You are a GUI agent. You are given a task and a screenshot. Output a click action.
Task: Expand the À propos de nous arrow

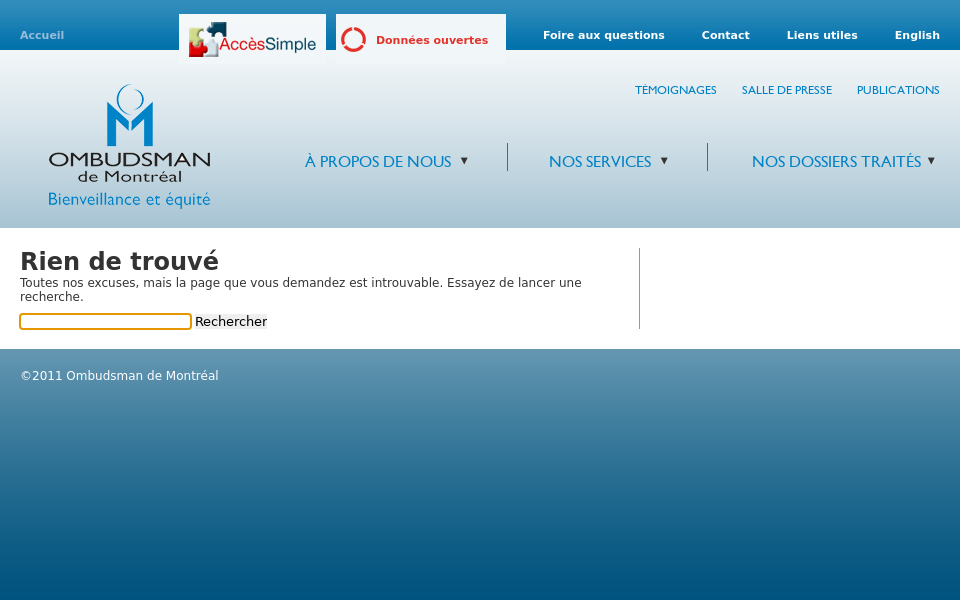(464, 160)
